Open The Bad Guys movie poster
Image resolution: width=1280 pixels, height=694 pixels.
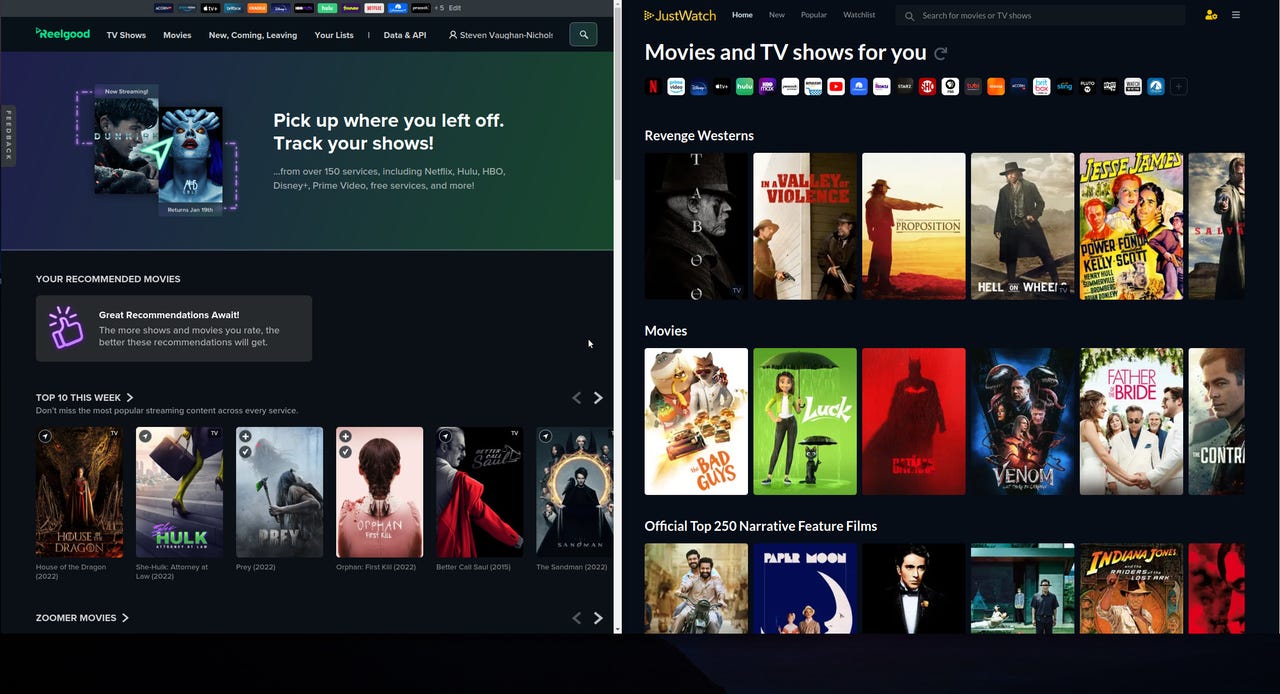pos(696,421)
